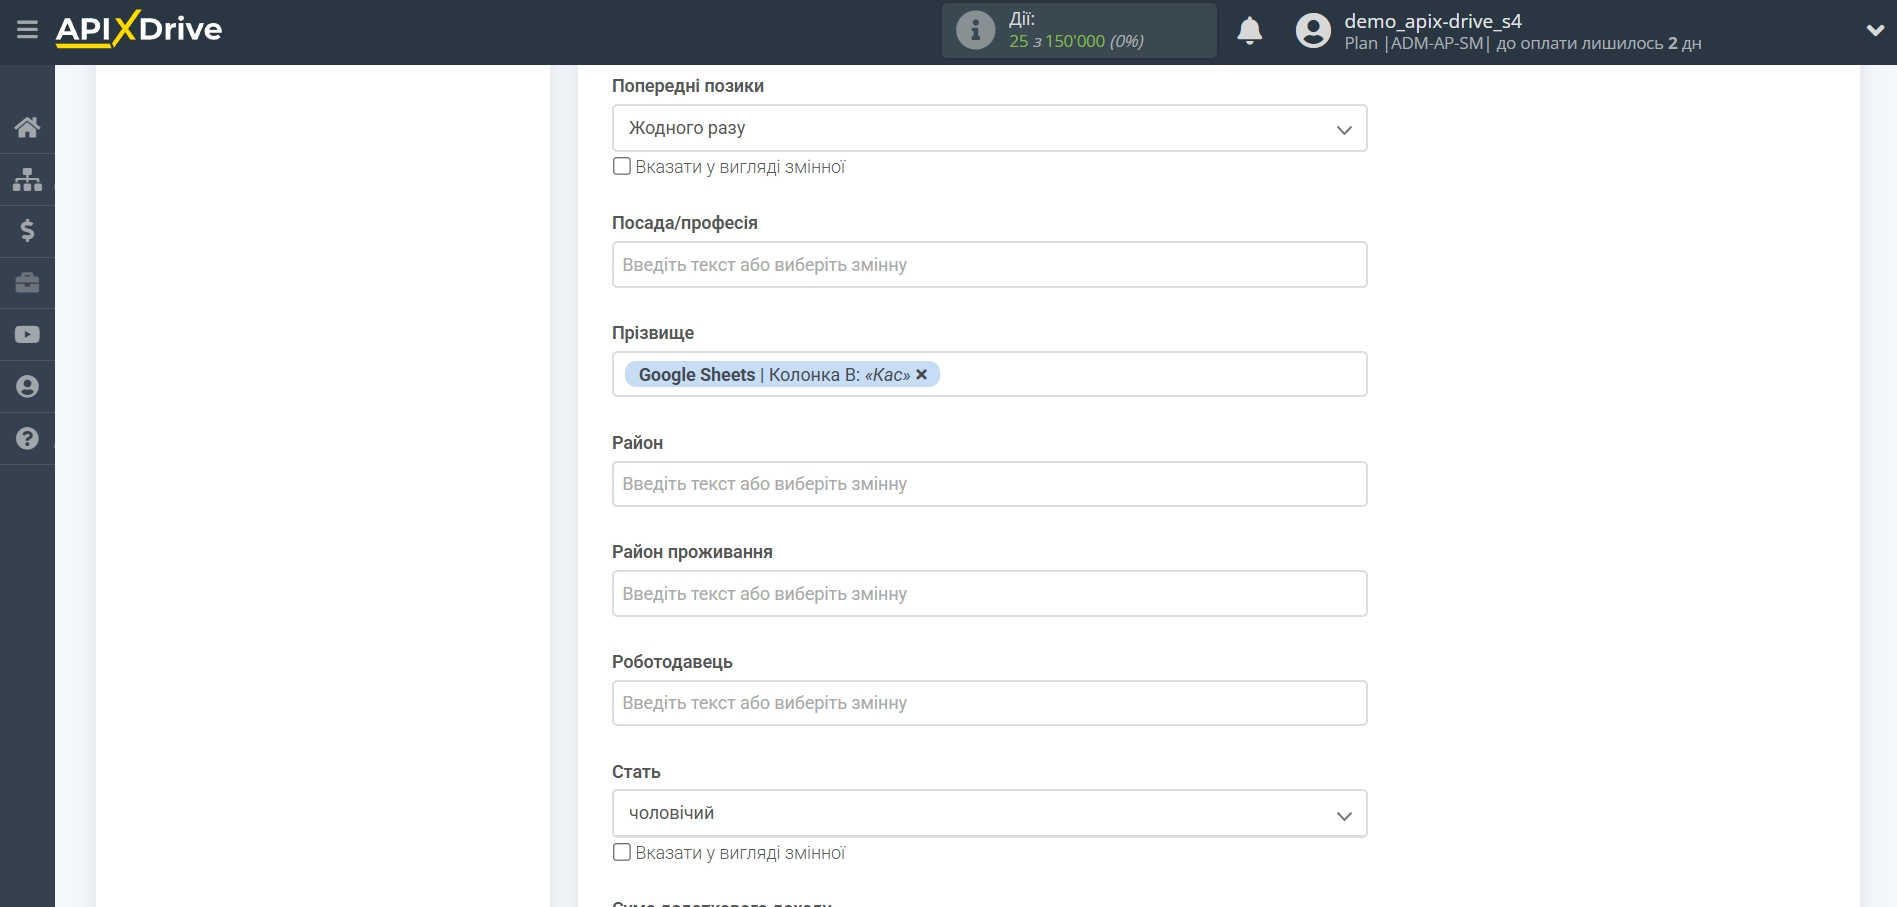Go to the home icon in sidebar
1897x907 pixels.
pyautogui.click(x=27, y=127)
